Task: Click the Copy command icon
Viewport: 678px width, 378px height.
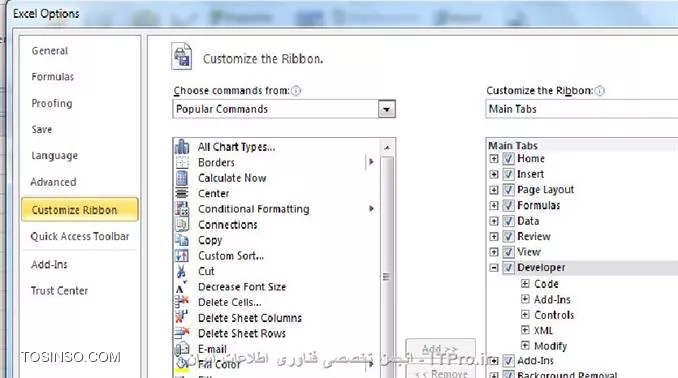Action: (x=182, y=240)
